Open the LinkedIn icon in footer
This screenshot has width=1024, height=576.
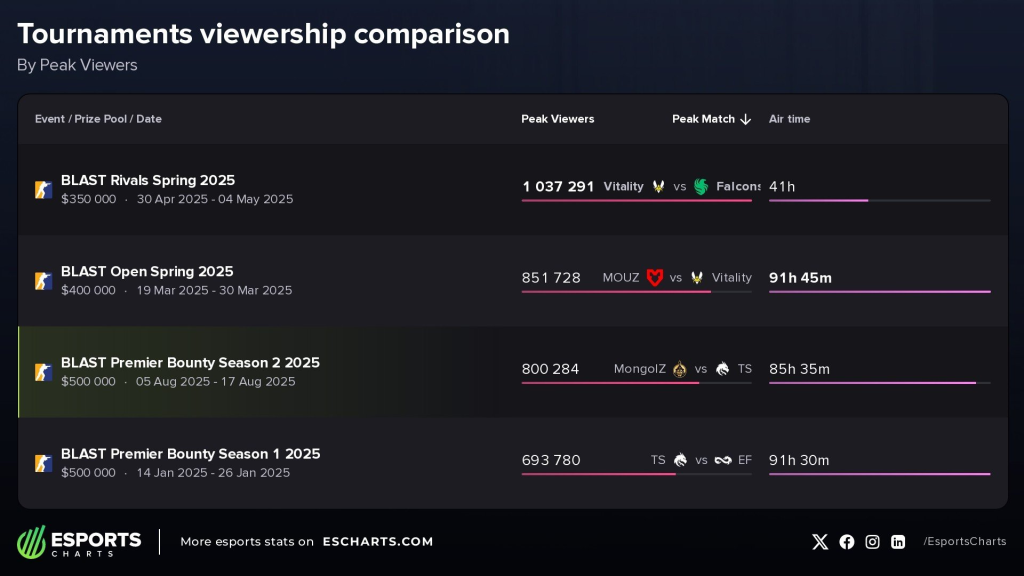(899, 542)
